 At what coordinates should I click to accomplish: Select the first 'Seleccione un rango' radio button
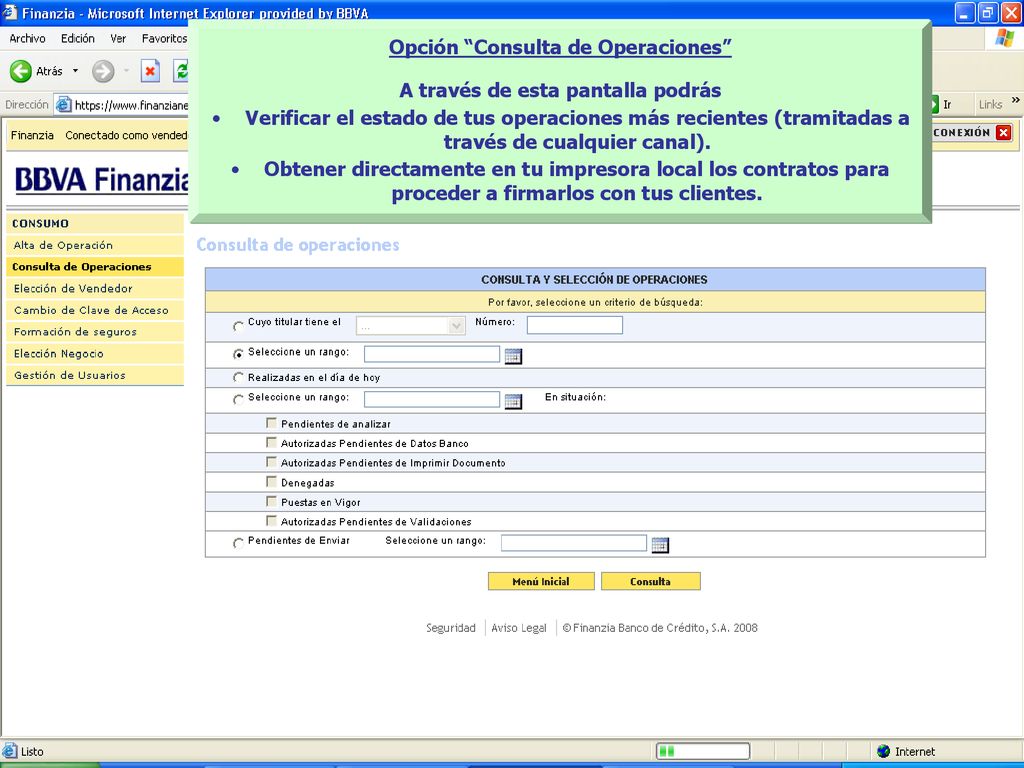pos(238,354)
